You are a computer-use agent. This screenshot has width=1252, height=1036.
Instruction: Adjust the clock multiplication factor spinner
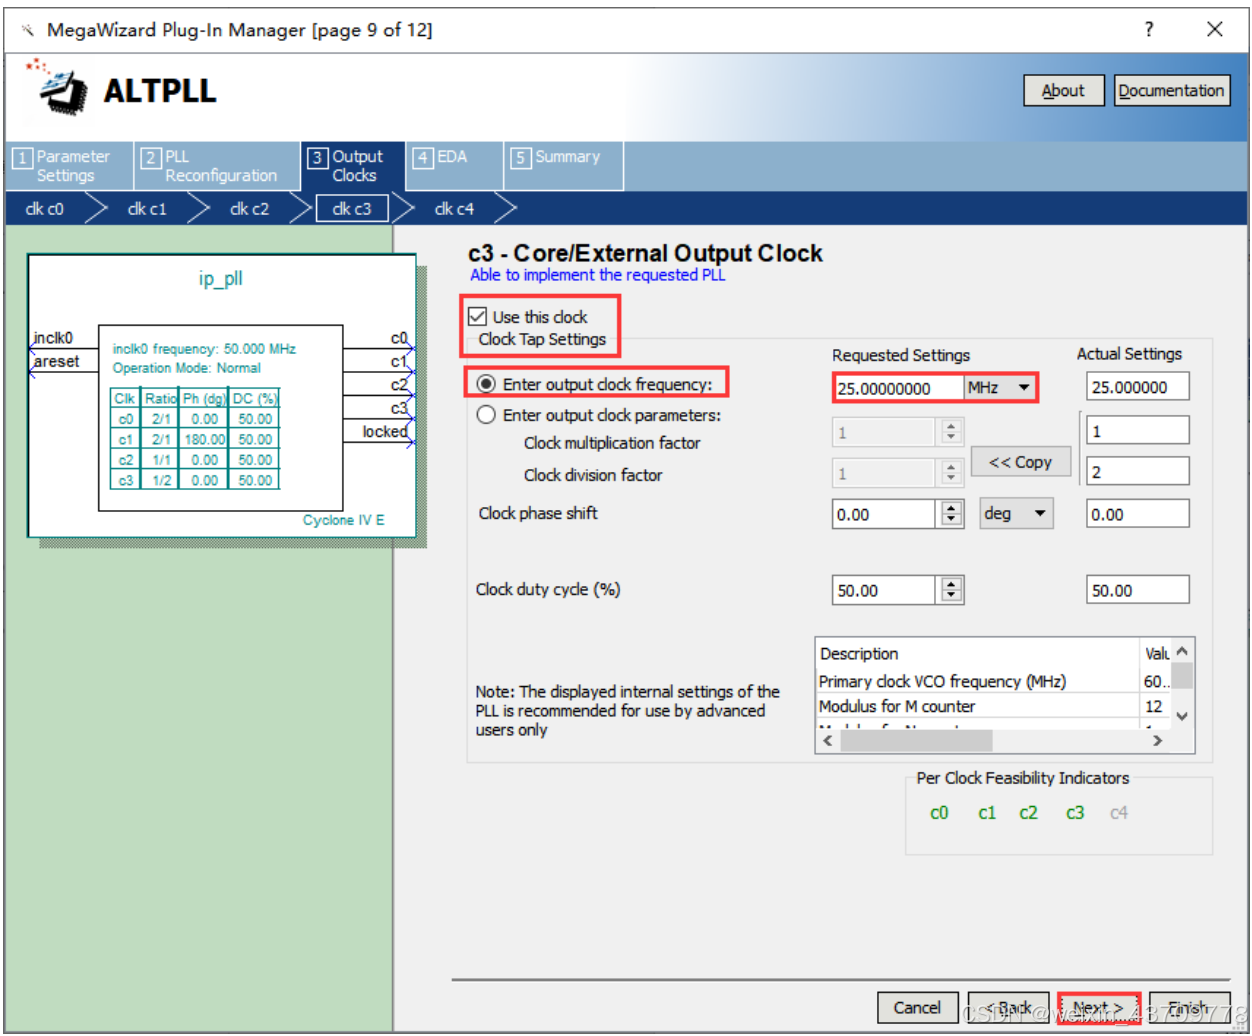point(951,432)
